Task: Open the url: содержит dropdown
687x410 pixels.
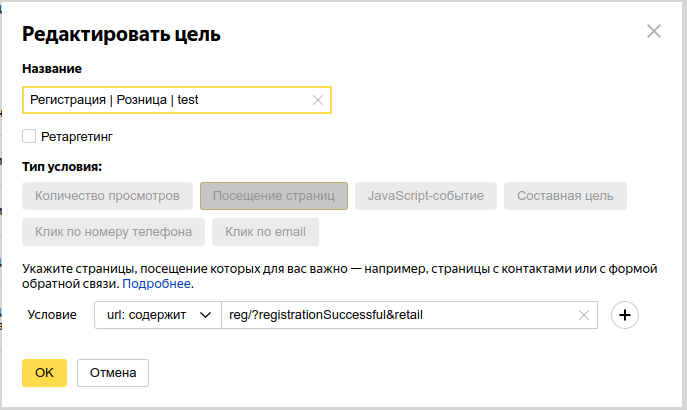Action: (x=158, y=315)
